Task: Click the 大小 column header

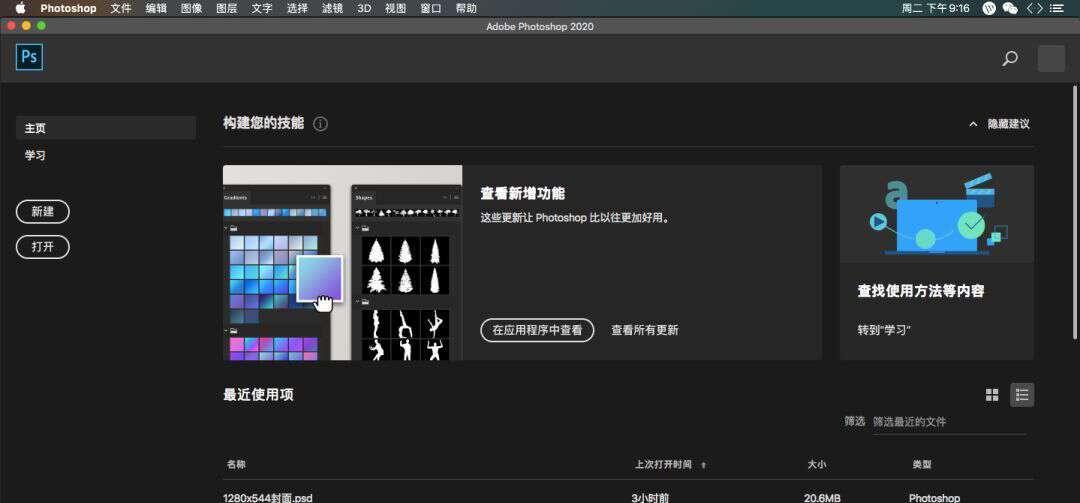Action: (817, 465)
